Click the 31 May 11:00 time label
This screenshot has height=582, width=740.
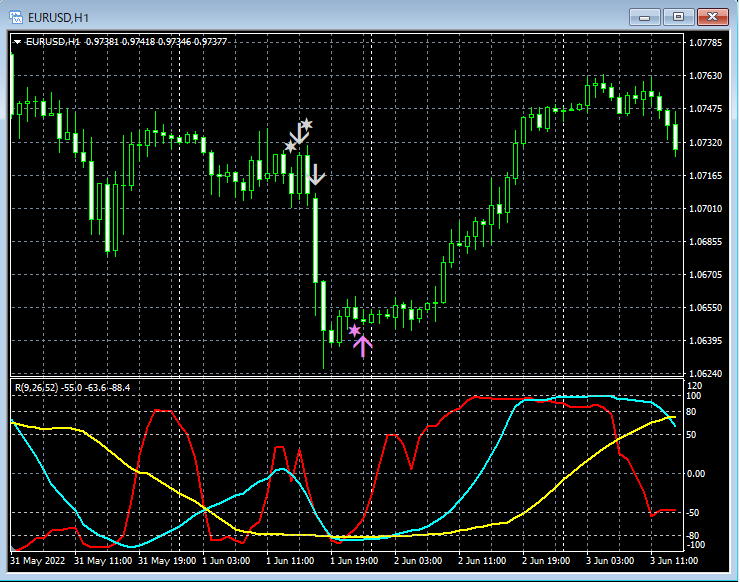tap(103, 561)
